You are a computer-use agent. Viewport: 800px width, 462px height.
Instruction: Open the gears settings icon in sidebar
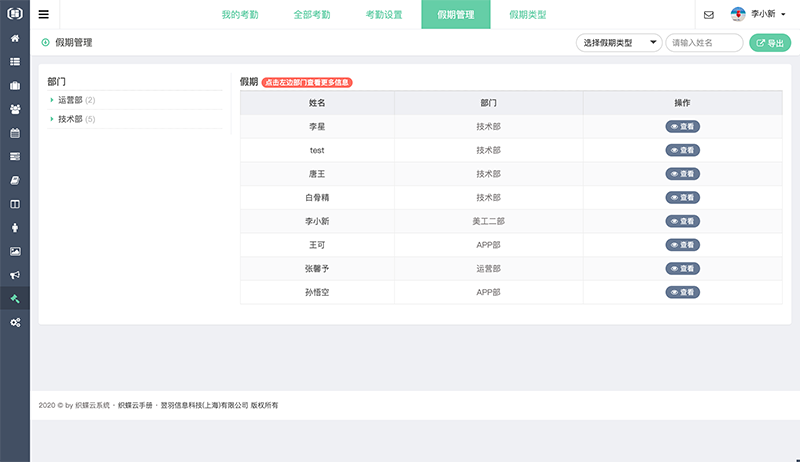tap(15, 322)
